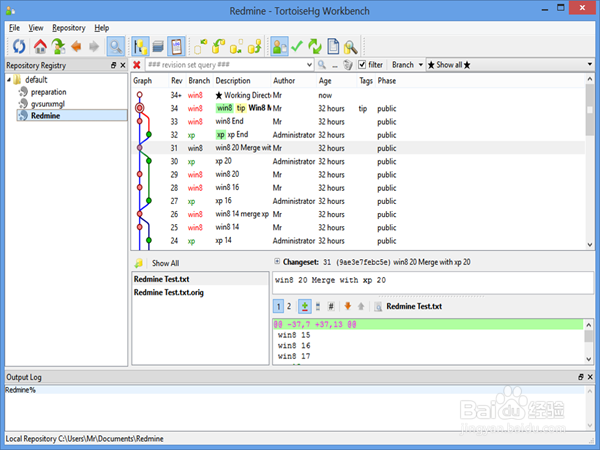600x450 pixels.
Task: Go back with the orange left arrow
Action: coord(76,47)
